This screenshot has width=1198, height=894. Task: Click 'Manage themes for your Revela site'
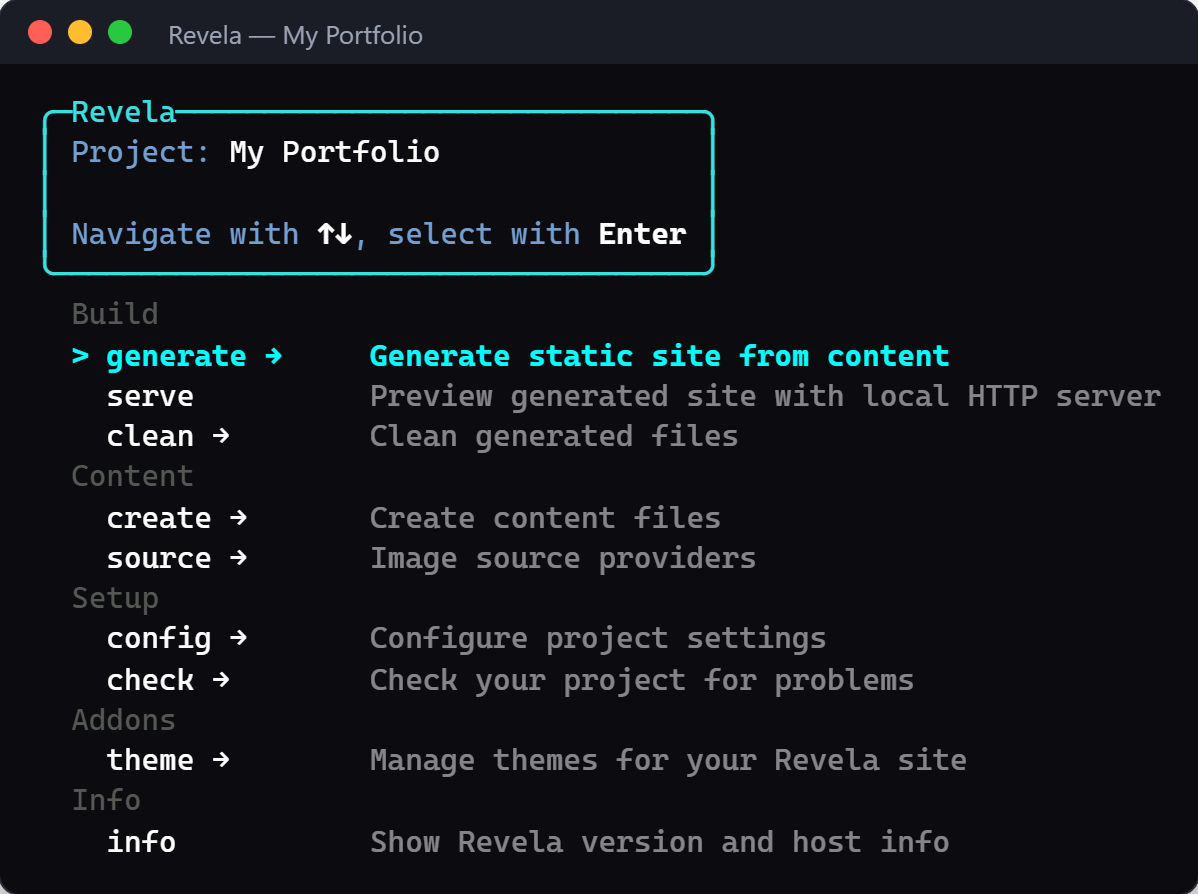point(668,760)
